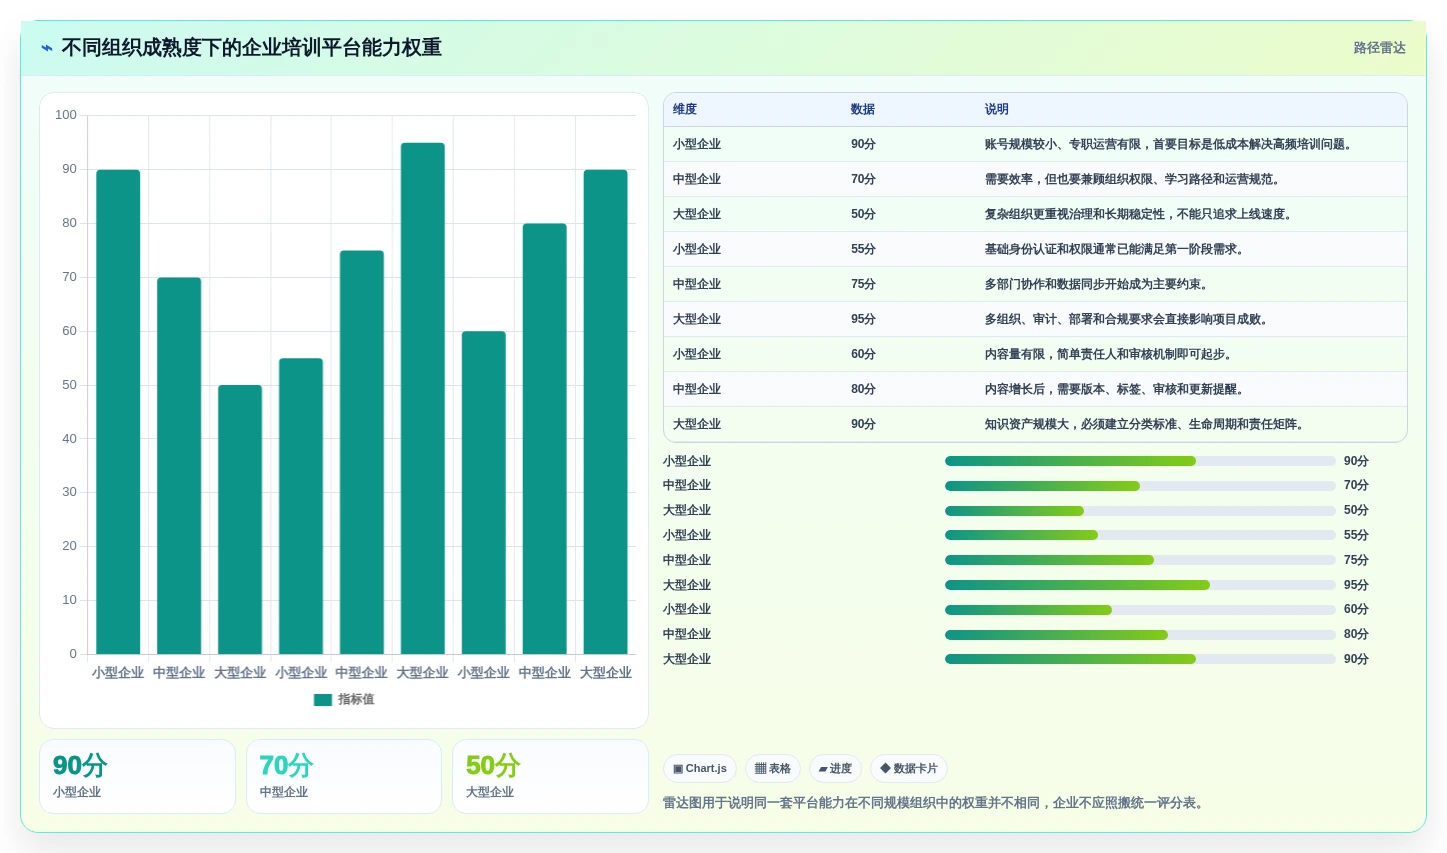1447x853 pixels.
Task: Click the 大型企业 chart bar reaching 50
Action: point(240,520)
